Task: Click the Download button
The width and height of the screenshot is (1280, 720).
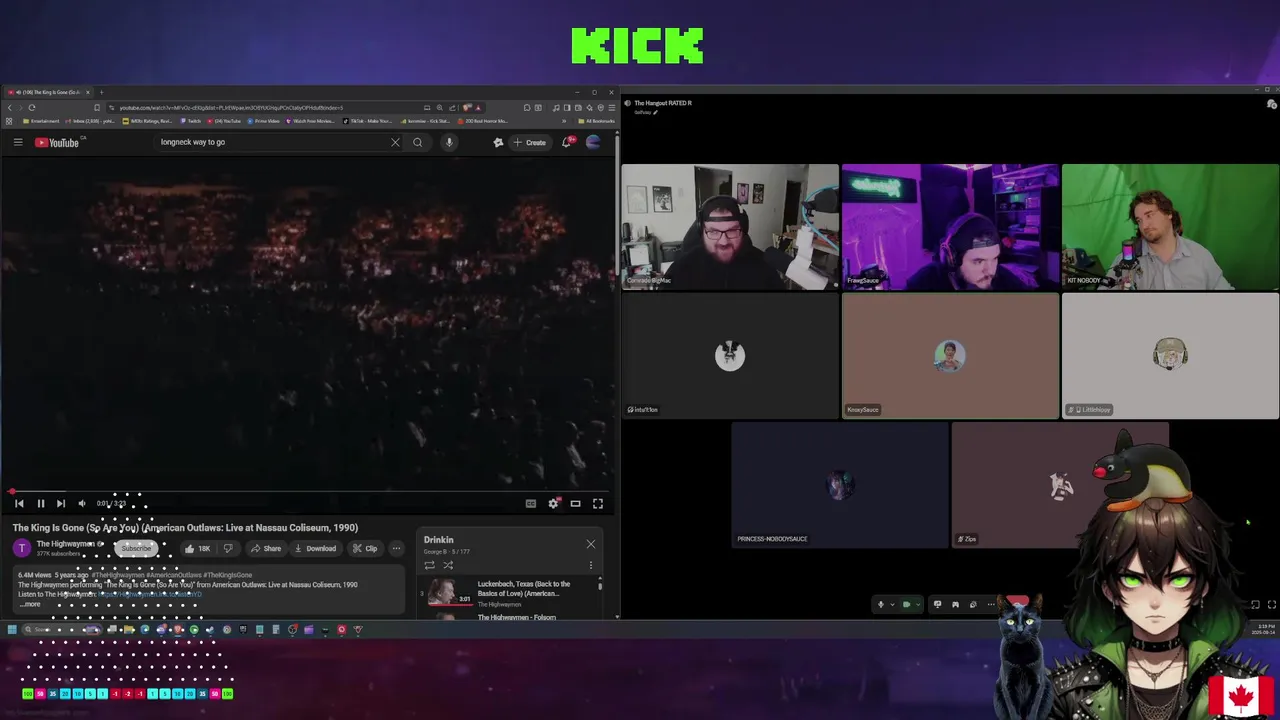Action: tap(315, 548)
